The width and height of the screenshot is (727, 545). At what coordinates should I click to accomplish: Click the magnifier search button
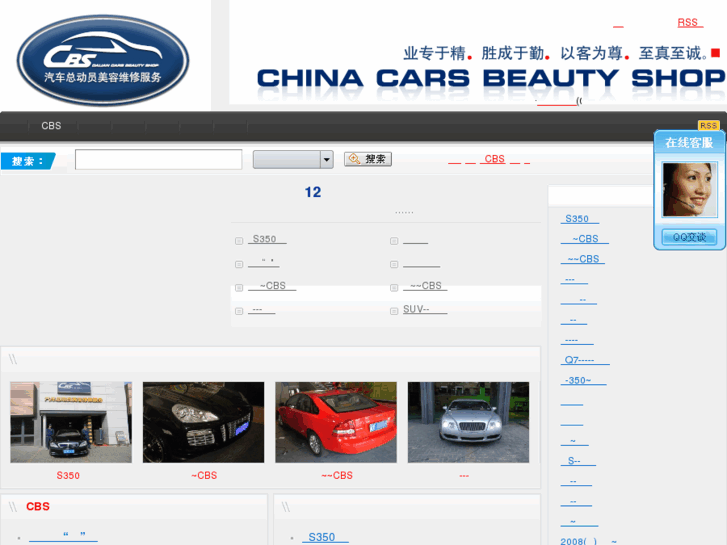point(368,159)
